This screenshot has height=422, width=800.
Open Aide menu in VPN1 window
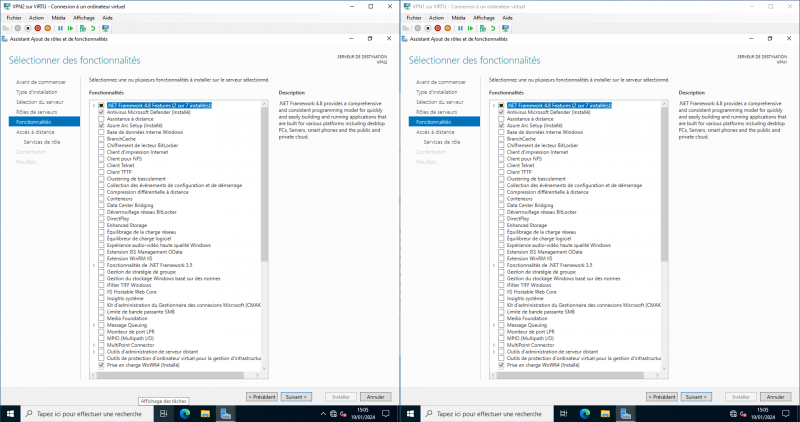[x=507, y=18]
